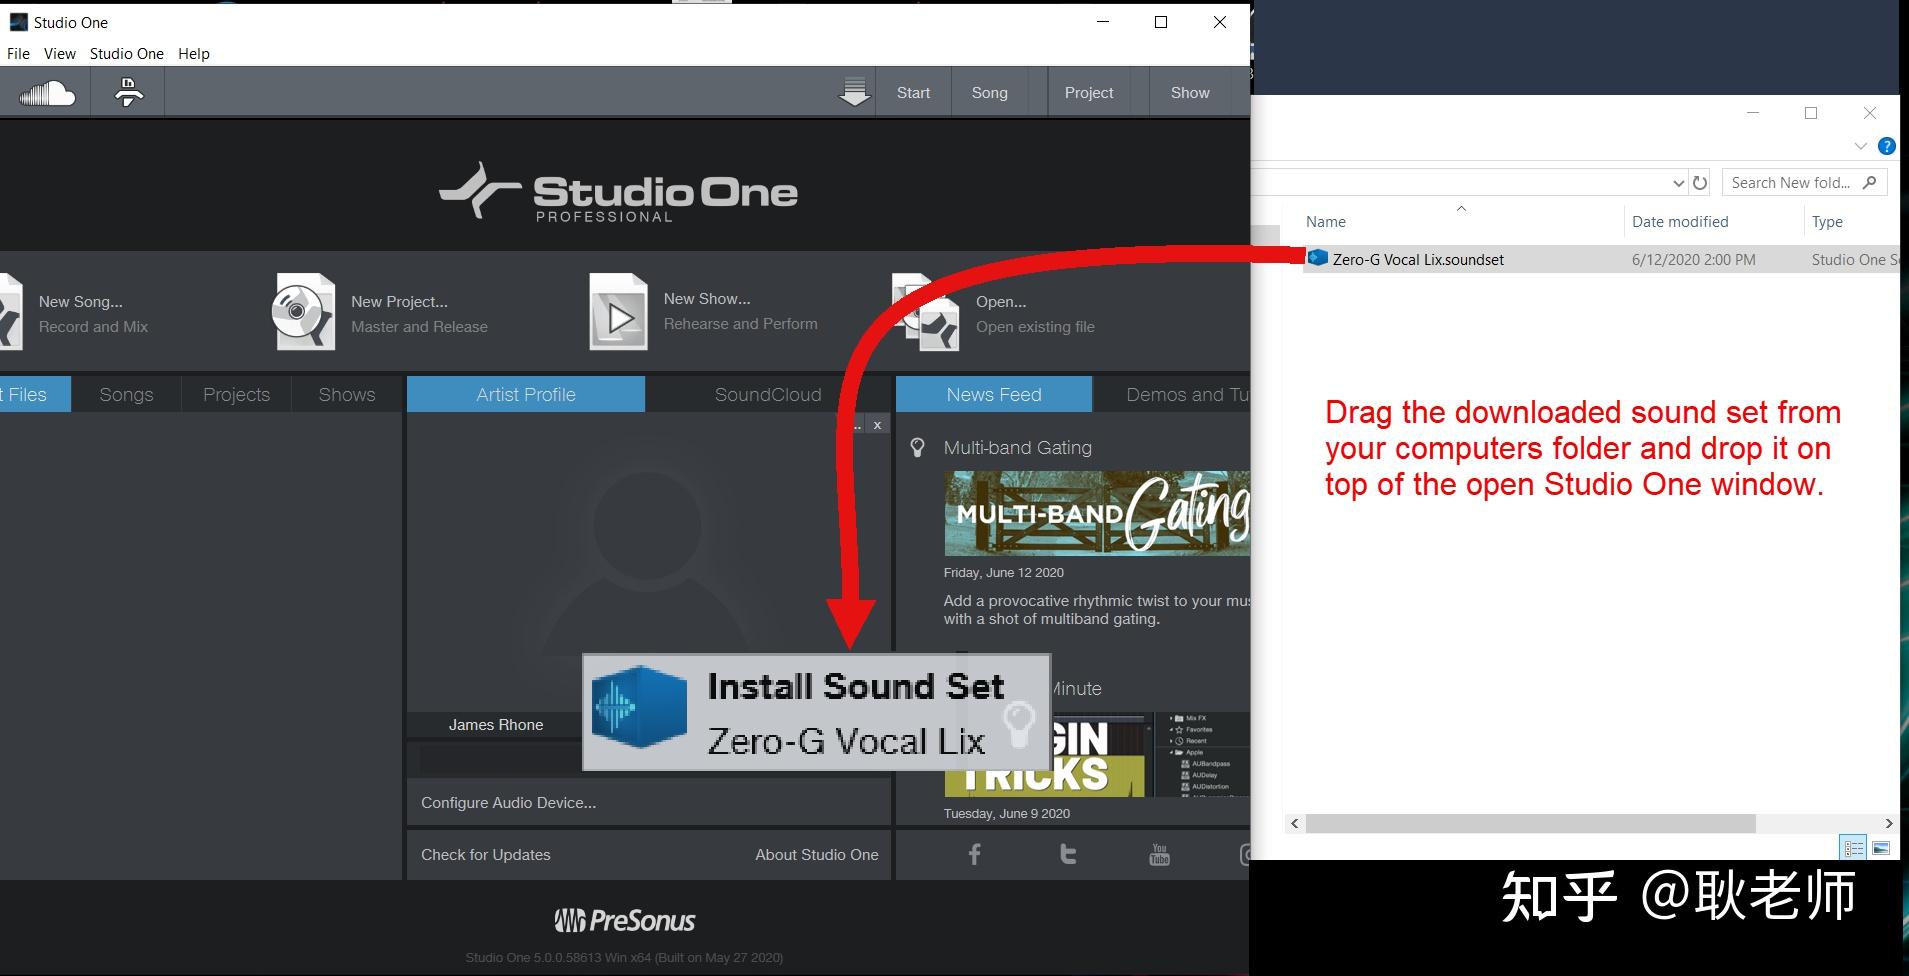Close the Artist Profile panel with x
The height and width of the screenshot is (976, 1909).
tap(877, 425)
